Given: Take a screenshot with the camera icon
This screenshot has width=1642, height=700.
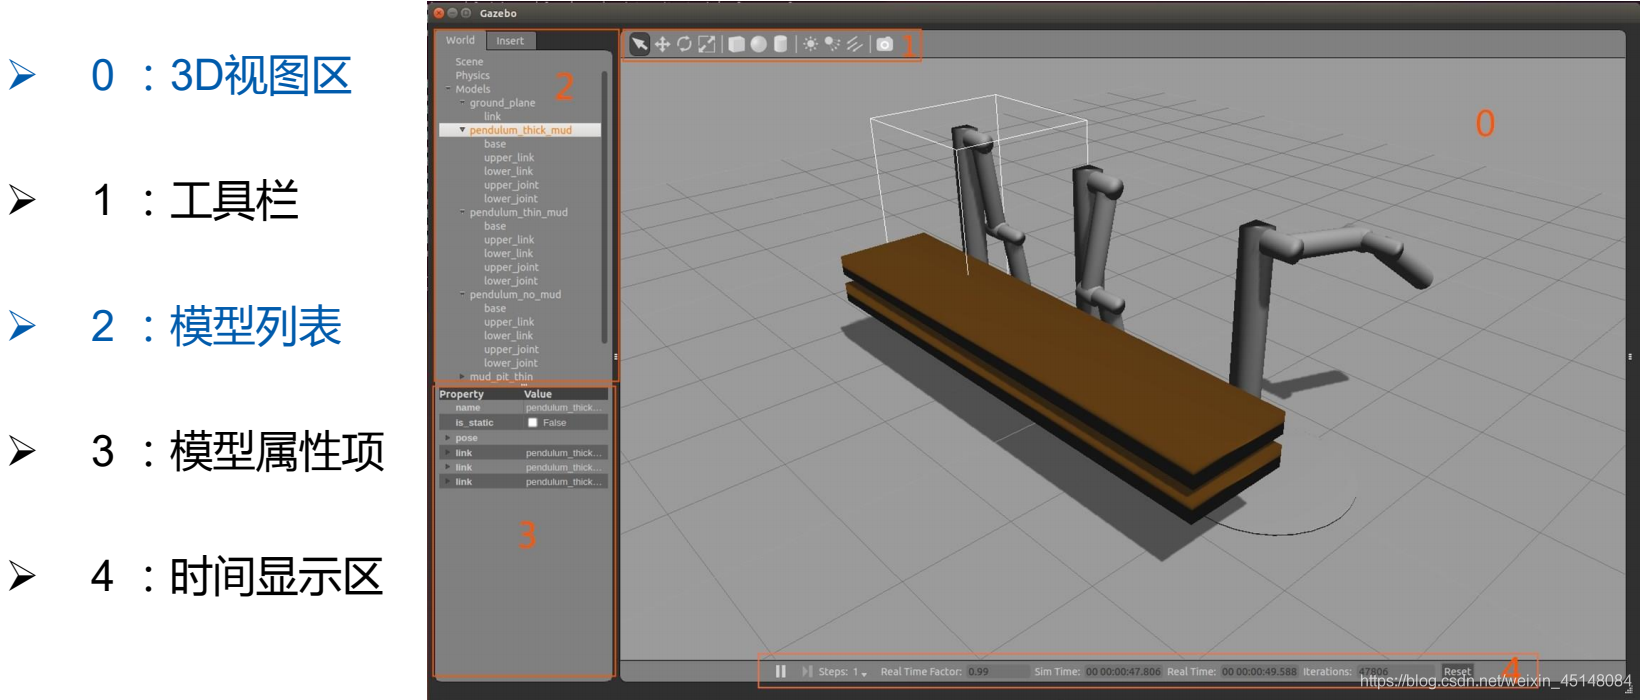Looking at the screenshot, I should pyautogui.click(x=885, y=44).
